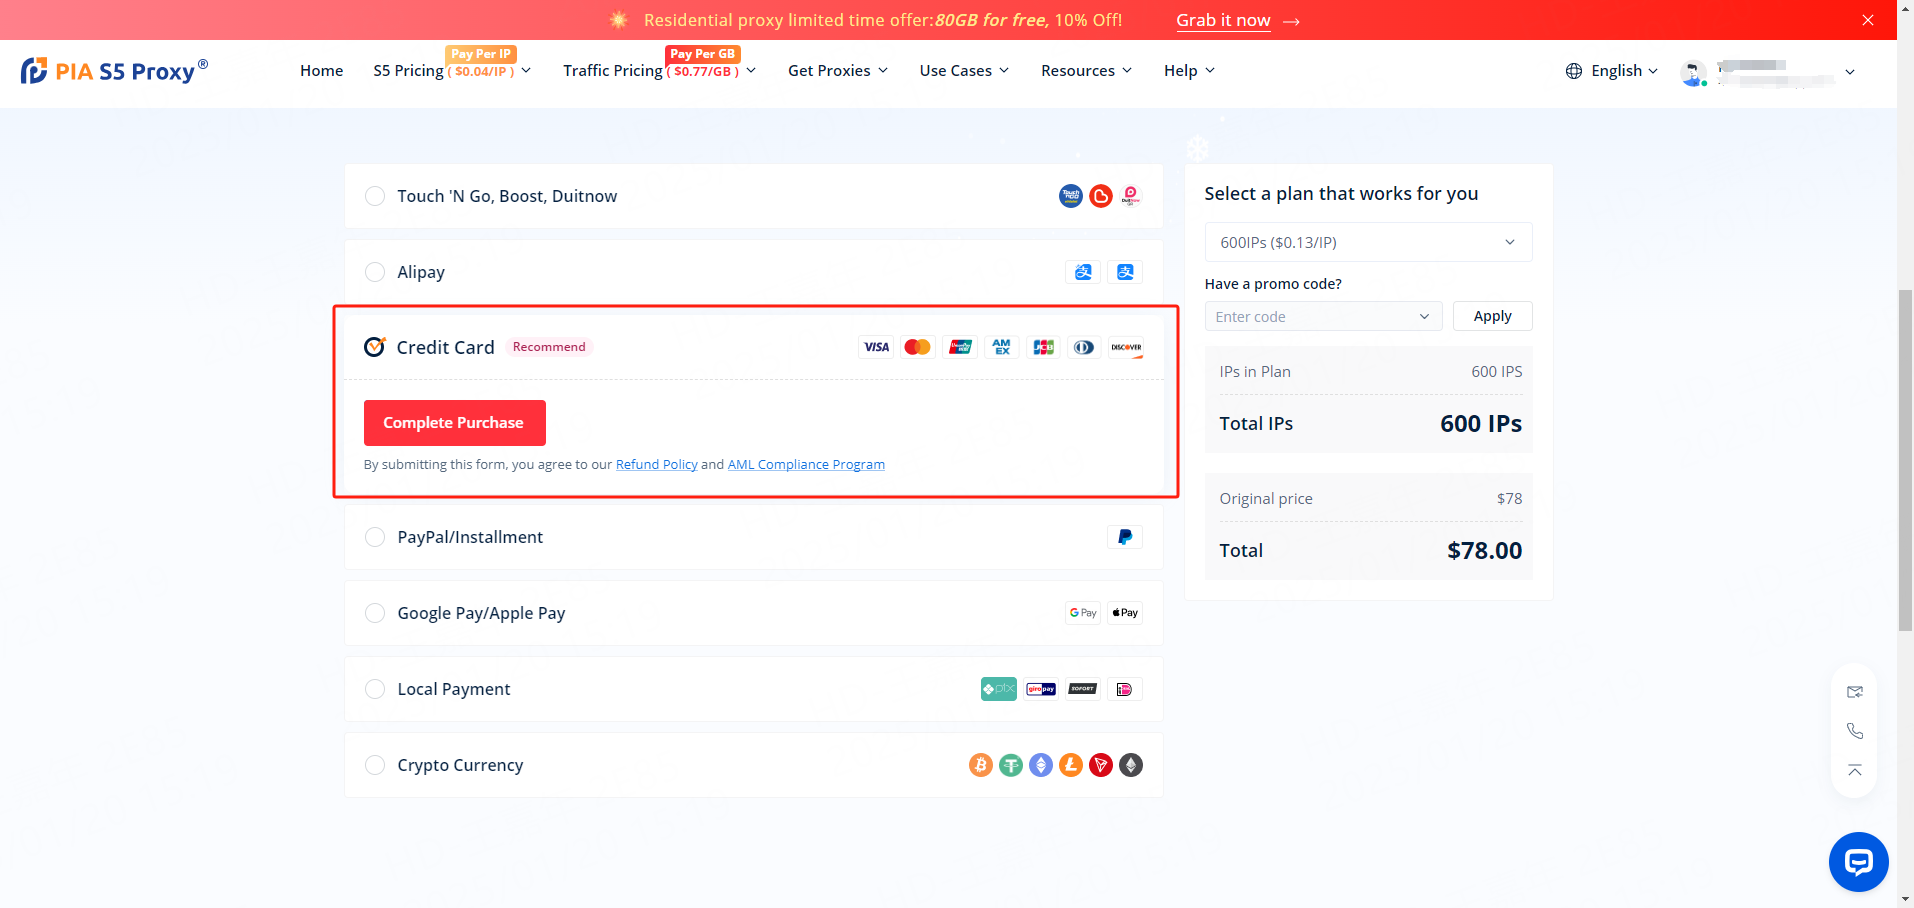The width and height of the screenshot is (1914, 908).
Task: Click the Complete Purchase button
Action: [454, 423]
